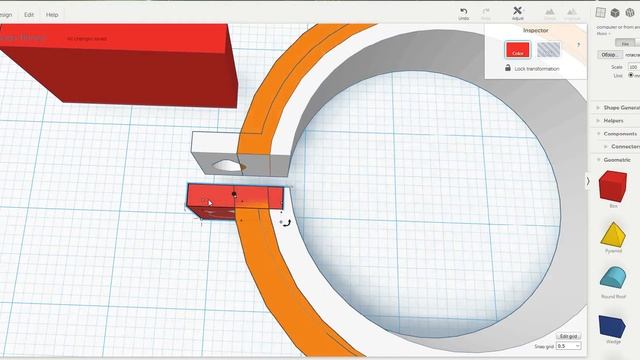The image size is (640, 360).
Task: Select the red Color swatch in Inspector
Action: coord(518,50)
